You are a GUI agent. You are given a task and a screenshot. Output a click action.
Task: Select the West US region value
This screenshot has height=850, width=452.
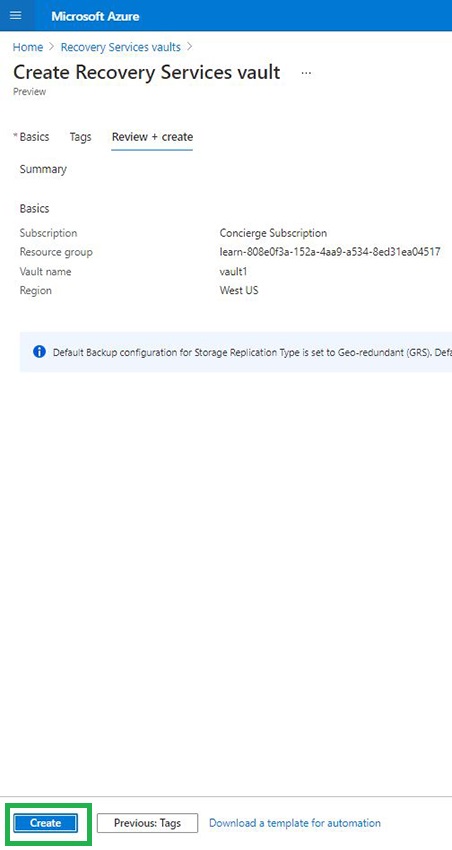tap(239, 290)
